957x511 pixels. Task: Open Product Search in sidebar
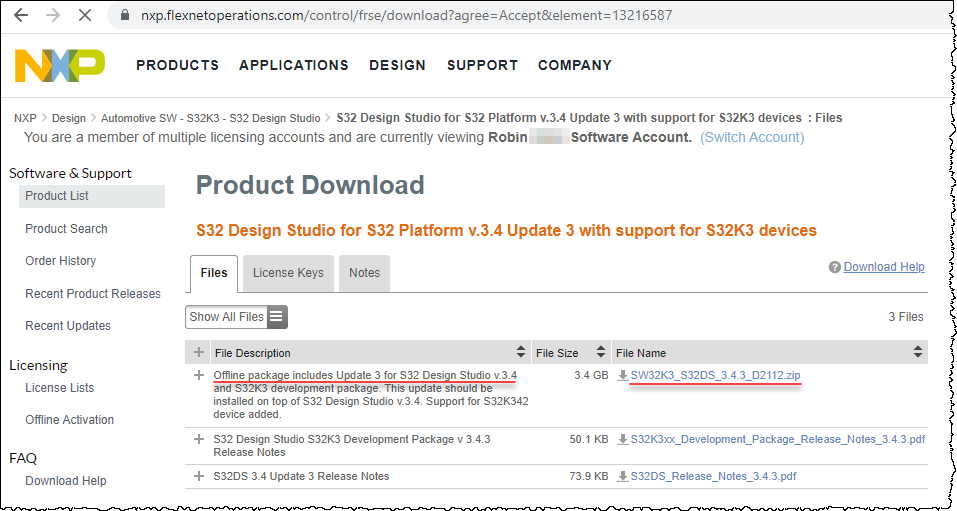tap(66, 229)
